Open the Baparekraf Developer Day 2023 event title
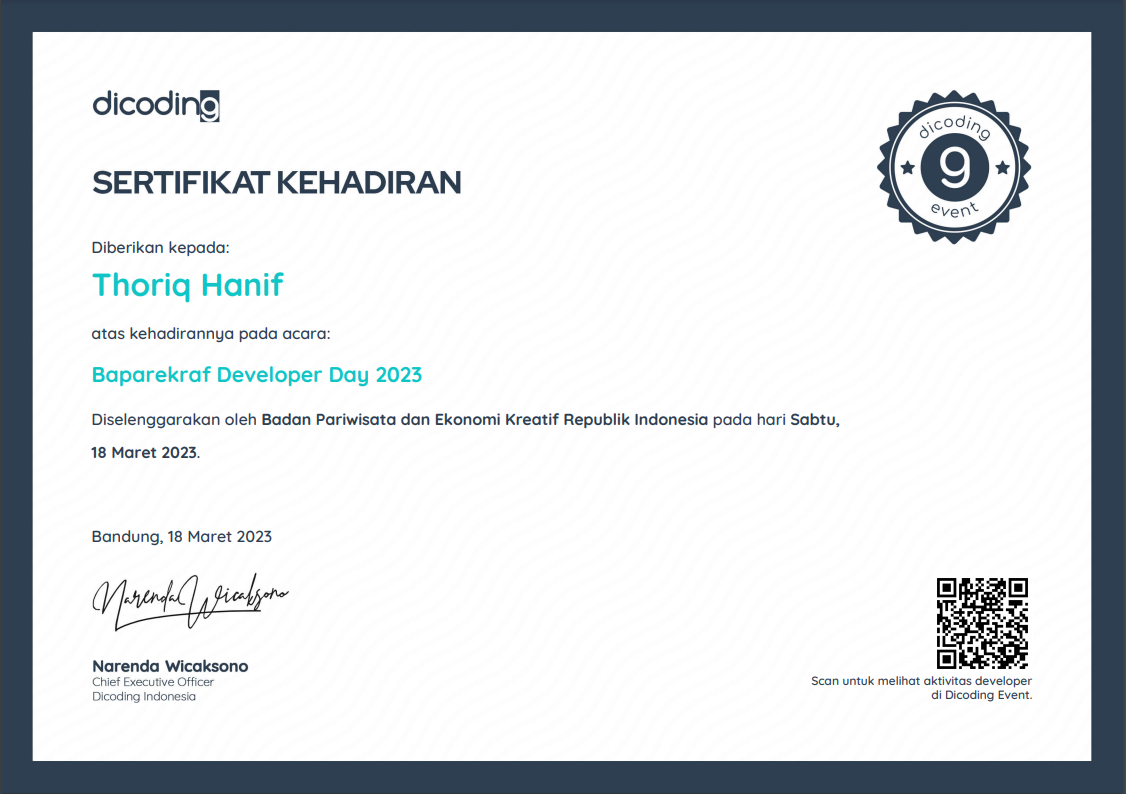 click(257, 375)
